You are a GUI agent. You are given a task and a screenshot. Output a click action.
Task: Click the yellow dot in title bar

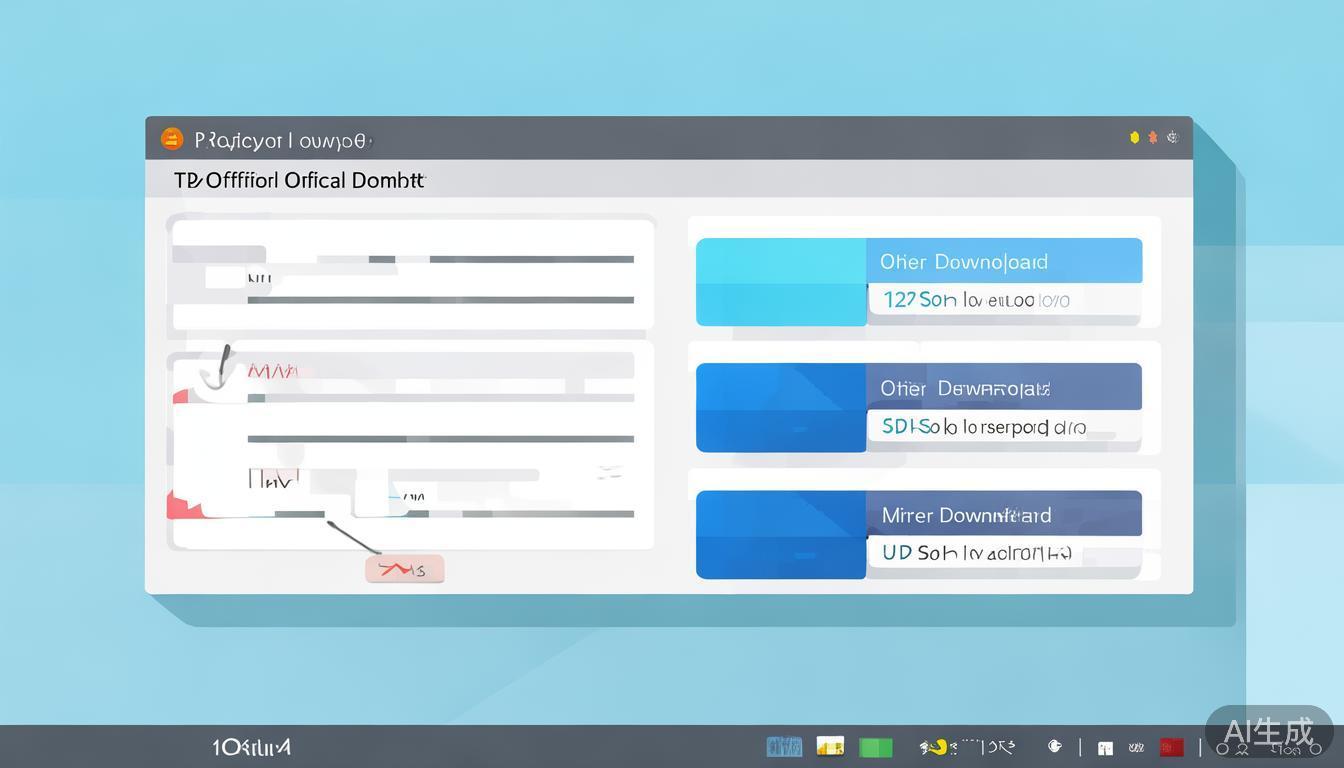point(1134,138)
